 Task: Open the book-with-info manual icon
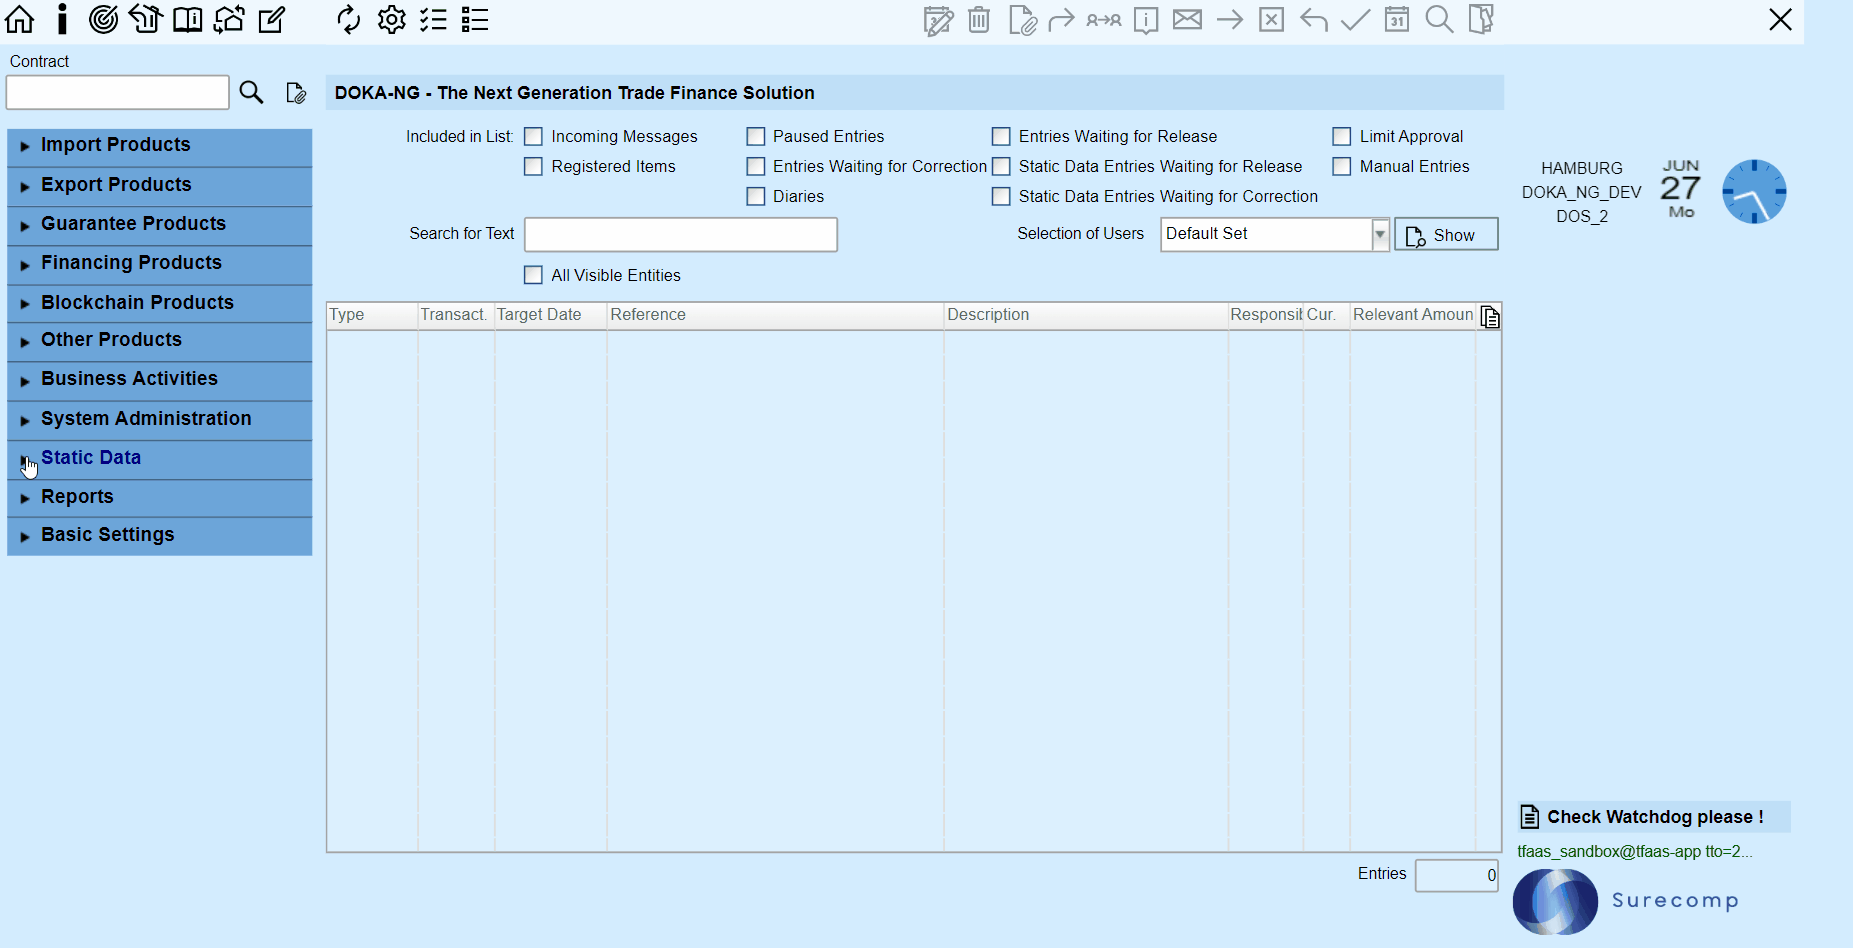(x=187, y=19)
